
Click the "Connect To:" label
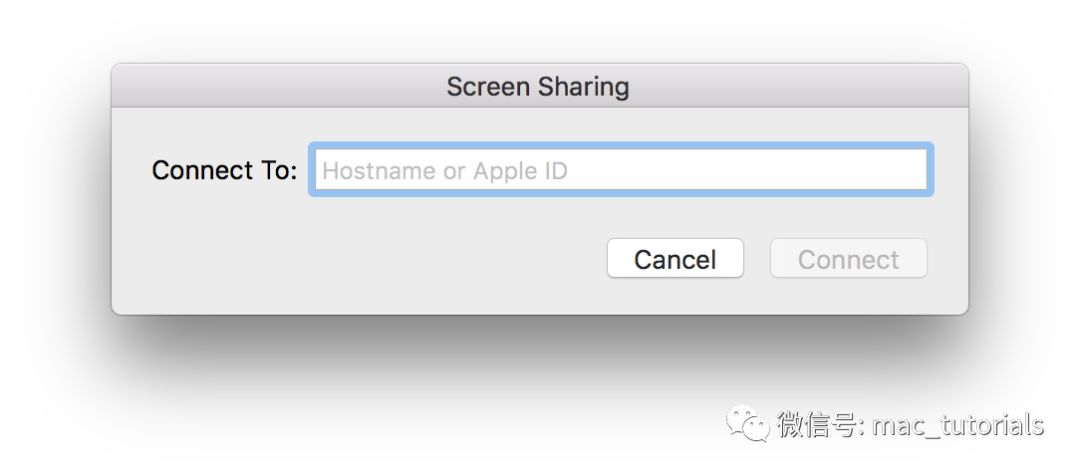pyautogui.click(x=224, y=170)
